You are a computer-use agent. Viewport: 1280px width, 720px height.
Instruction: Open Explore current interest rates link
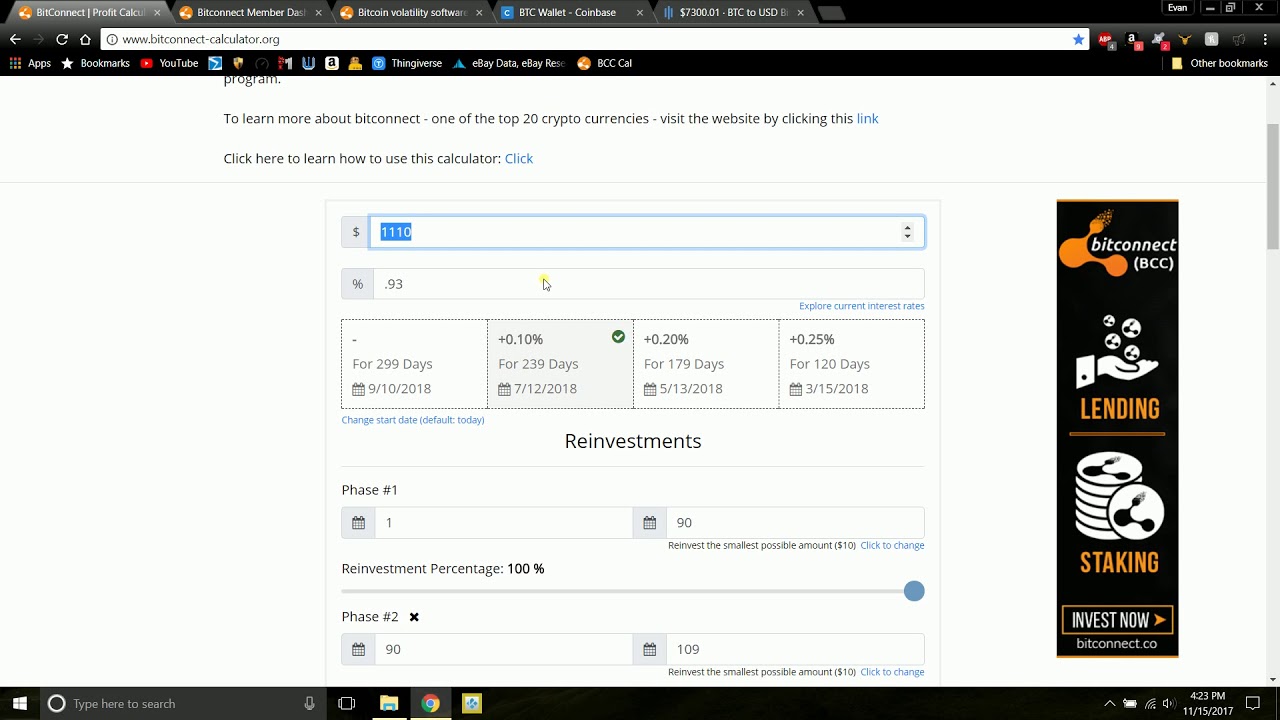click(x=861, y=306)
